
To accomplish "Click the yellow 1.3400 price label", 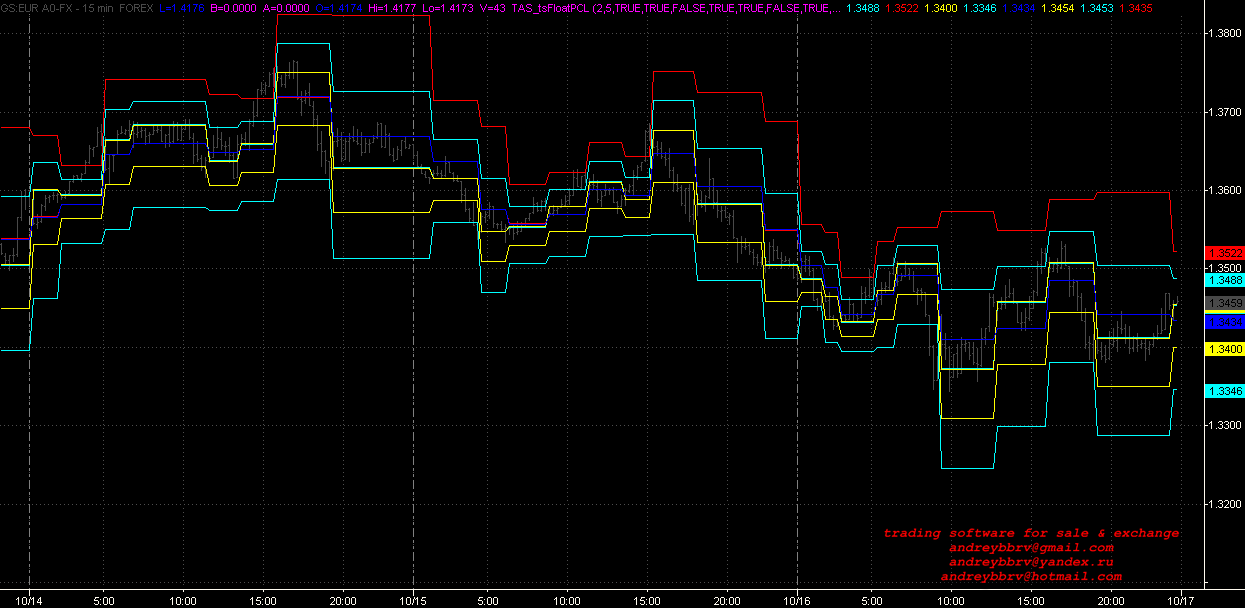I will (x=1224, y=349).
